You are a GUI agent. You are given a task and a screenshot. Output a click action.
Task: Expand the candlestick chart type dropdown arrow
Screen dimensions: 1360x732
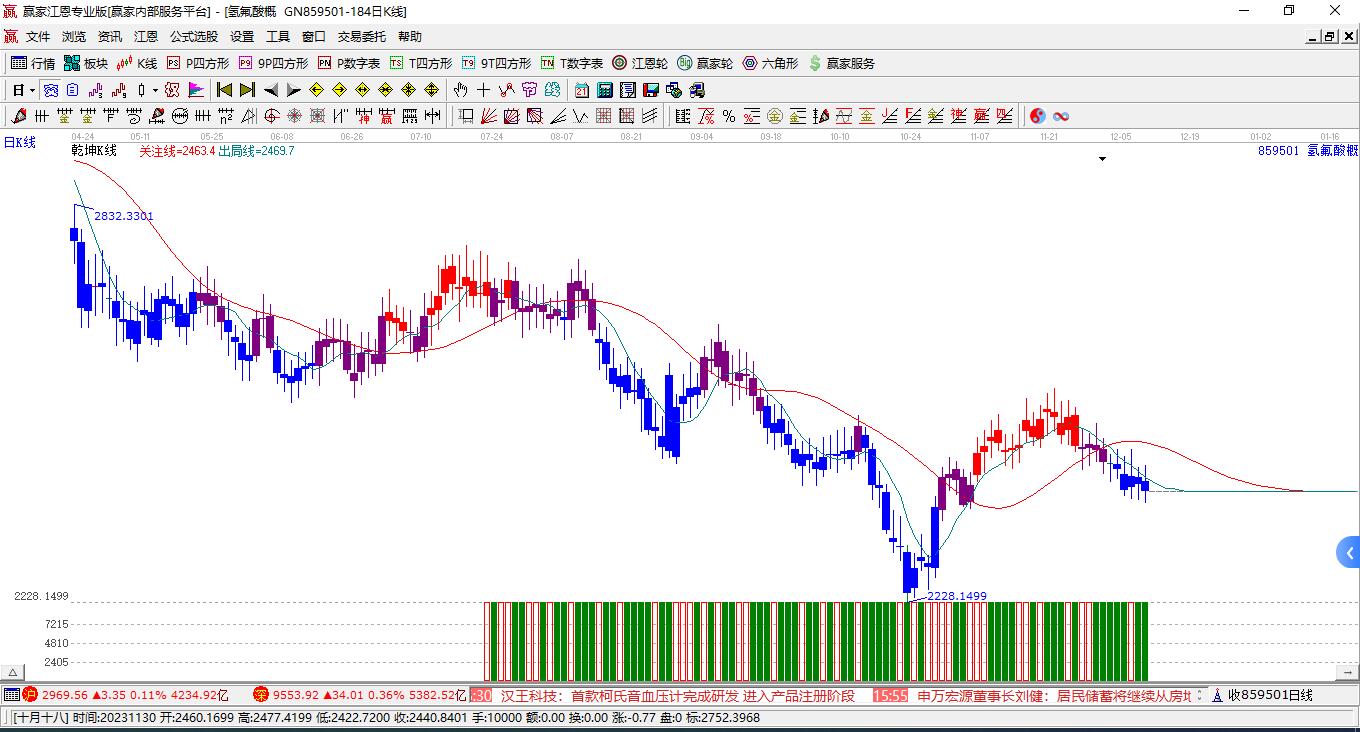tap(155, 90)
